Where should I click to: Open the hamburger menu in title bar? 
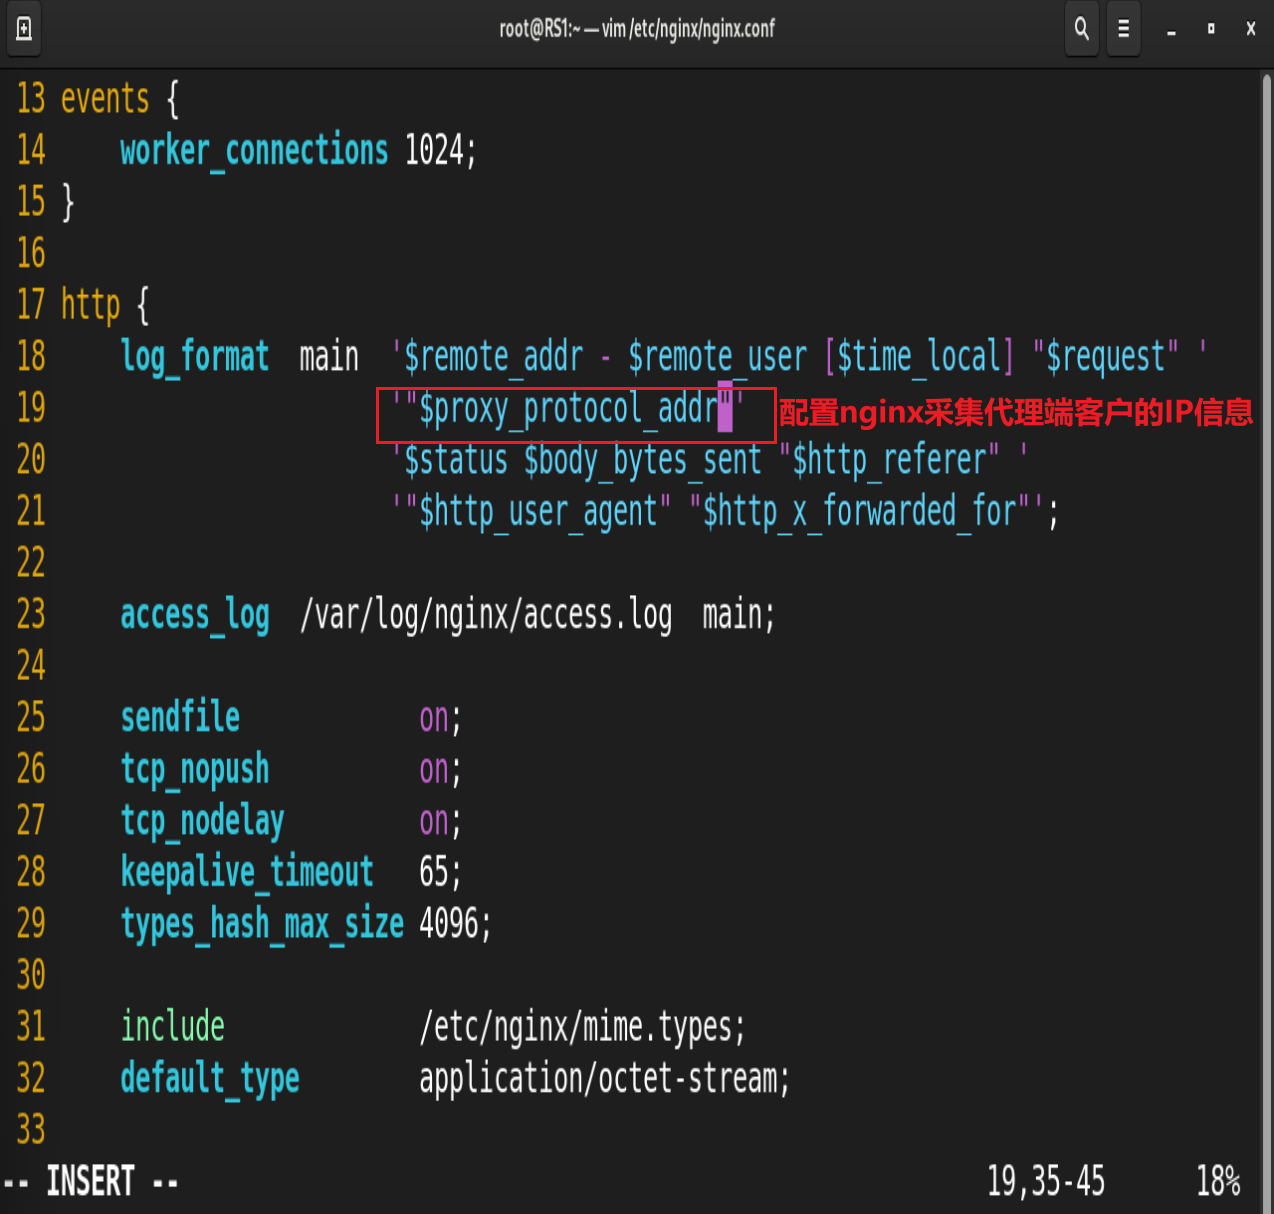coord(1124,29)
